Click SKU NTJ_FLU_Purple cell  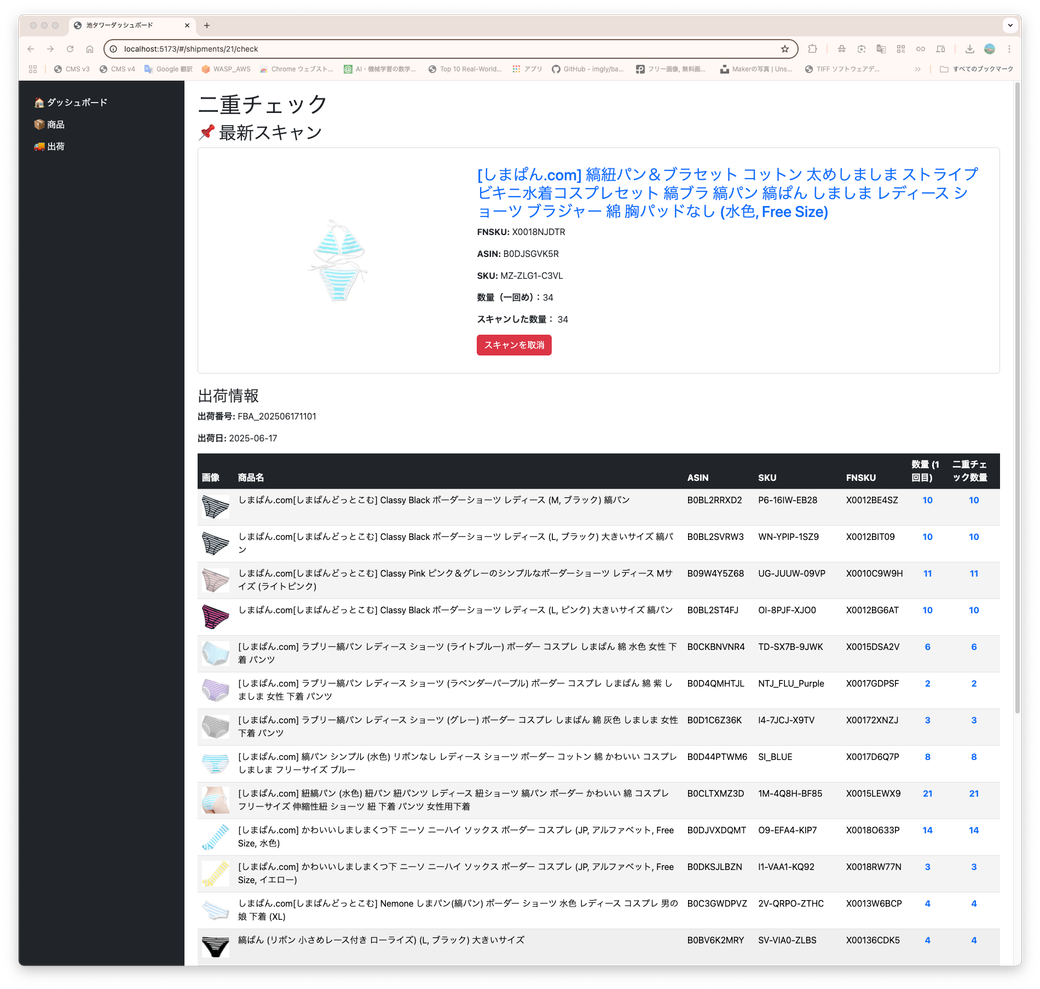(791, 683)
